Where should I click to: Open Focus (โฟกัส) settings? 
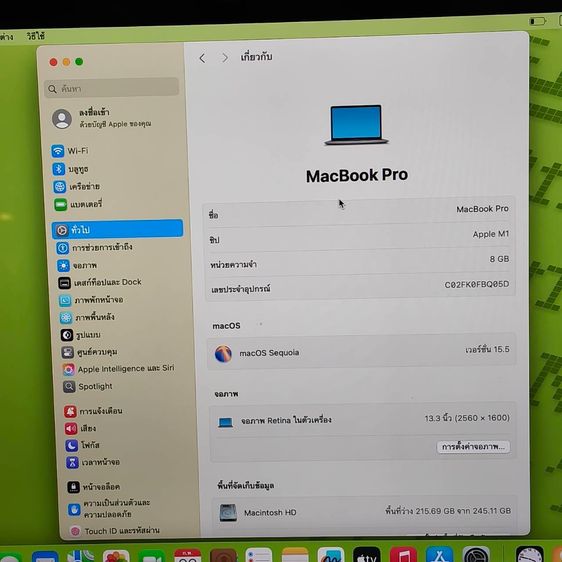(x=83, y=445)
